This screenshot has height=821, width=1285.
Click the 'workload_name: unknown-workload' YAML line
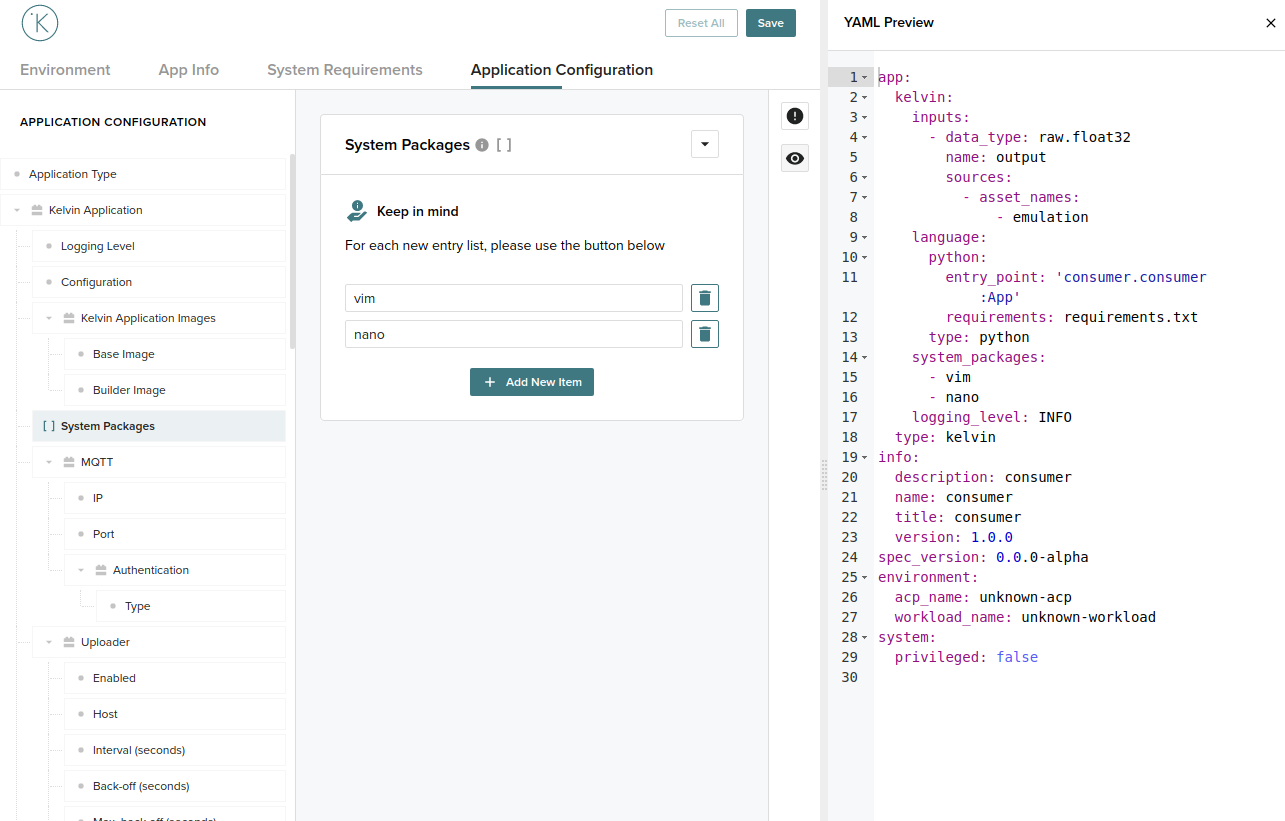(x=1025, y=617)
